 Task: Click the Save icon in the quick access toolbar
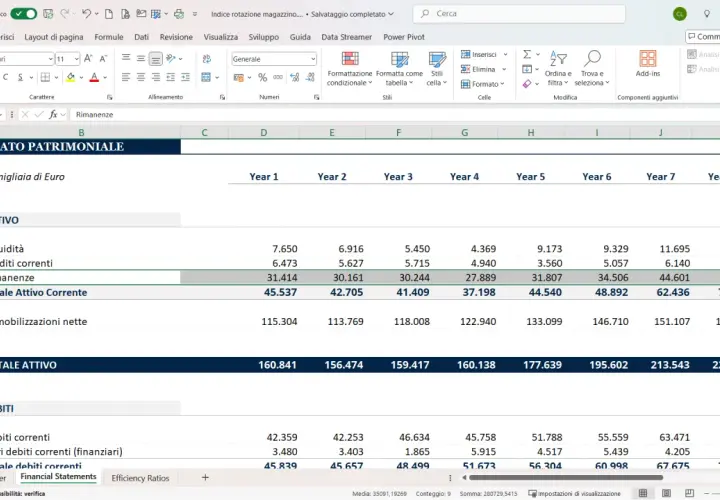48,14
